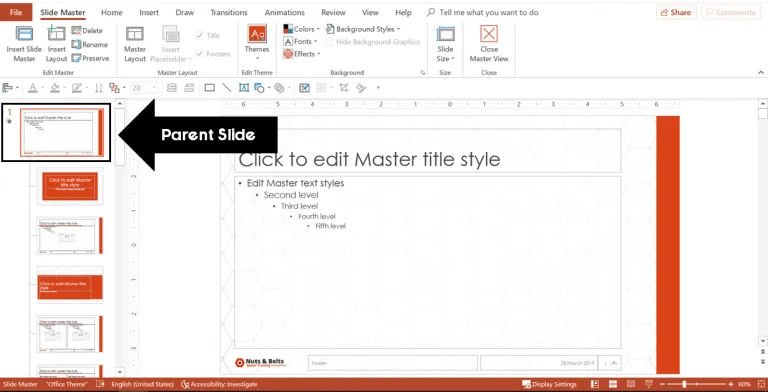This screenshot has width=768, height=392.
Task: Open the font size box showing 28
Action: 144,88
